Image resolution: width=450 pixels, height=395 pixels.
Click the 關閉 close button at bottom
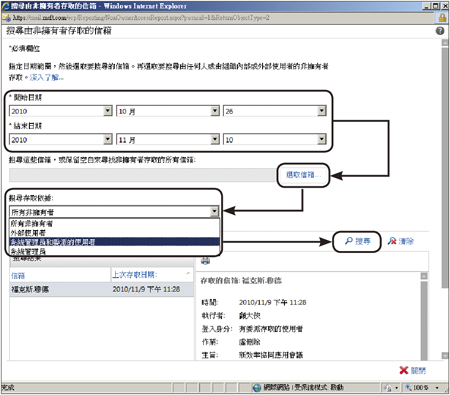pyautogui.click(x=413, y=370)
